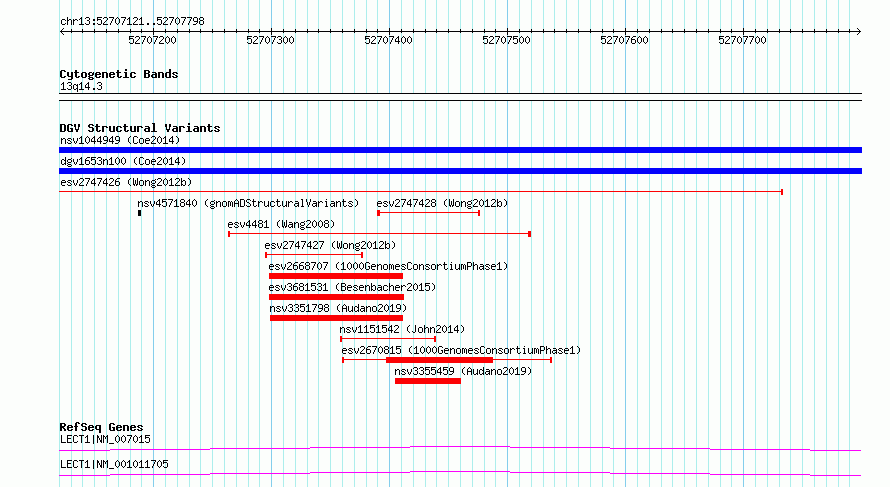
Task: Click the LECT1|NM_007015 magenta gene line
Action: [x=460, y=448]
